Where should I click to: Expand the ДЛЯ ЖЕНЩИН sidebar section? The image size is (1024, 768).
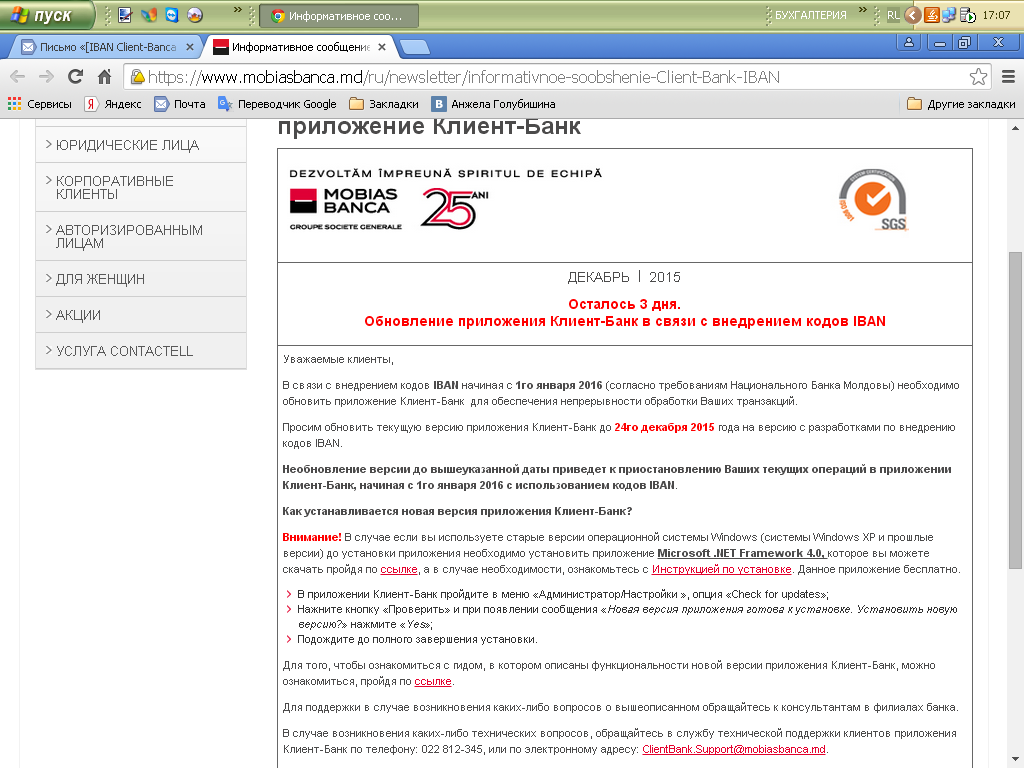(141, 279)
